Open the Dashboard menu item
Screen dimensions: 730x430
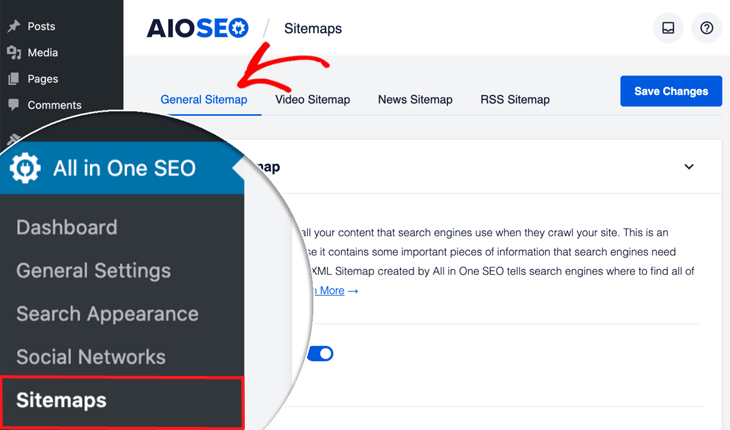click(x=67, y=227)
